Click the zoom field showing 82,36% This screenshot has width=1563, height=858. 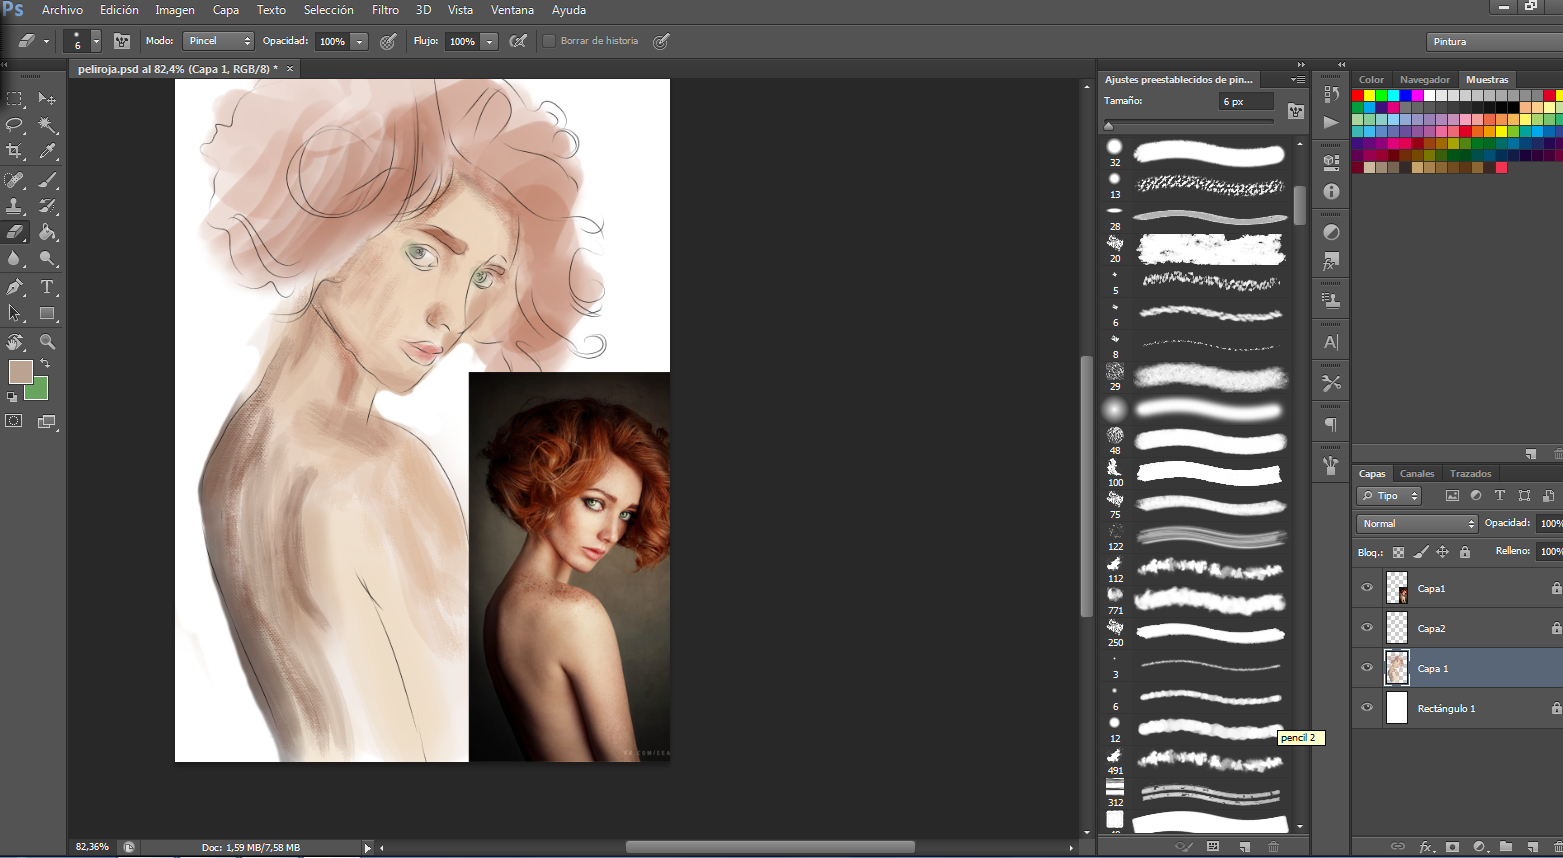(x=92, y=847)
